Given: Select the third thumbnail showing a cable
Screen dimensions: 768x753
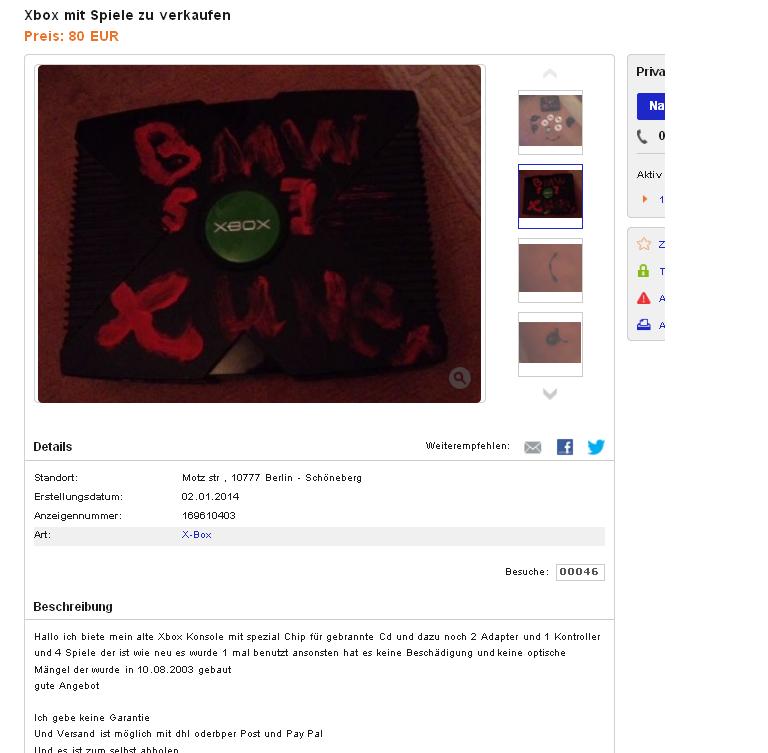Looking at the screenshot, I should pos(550,270).
